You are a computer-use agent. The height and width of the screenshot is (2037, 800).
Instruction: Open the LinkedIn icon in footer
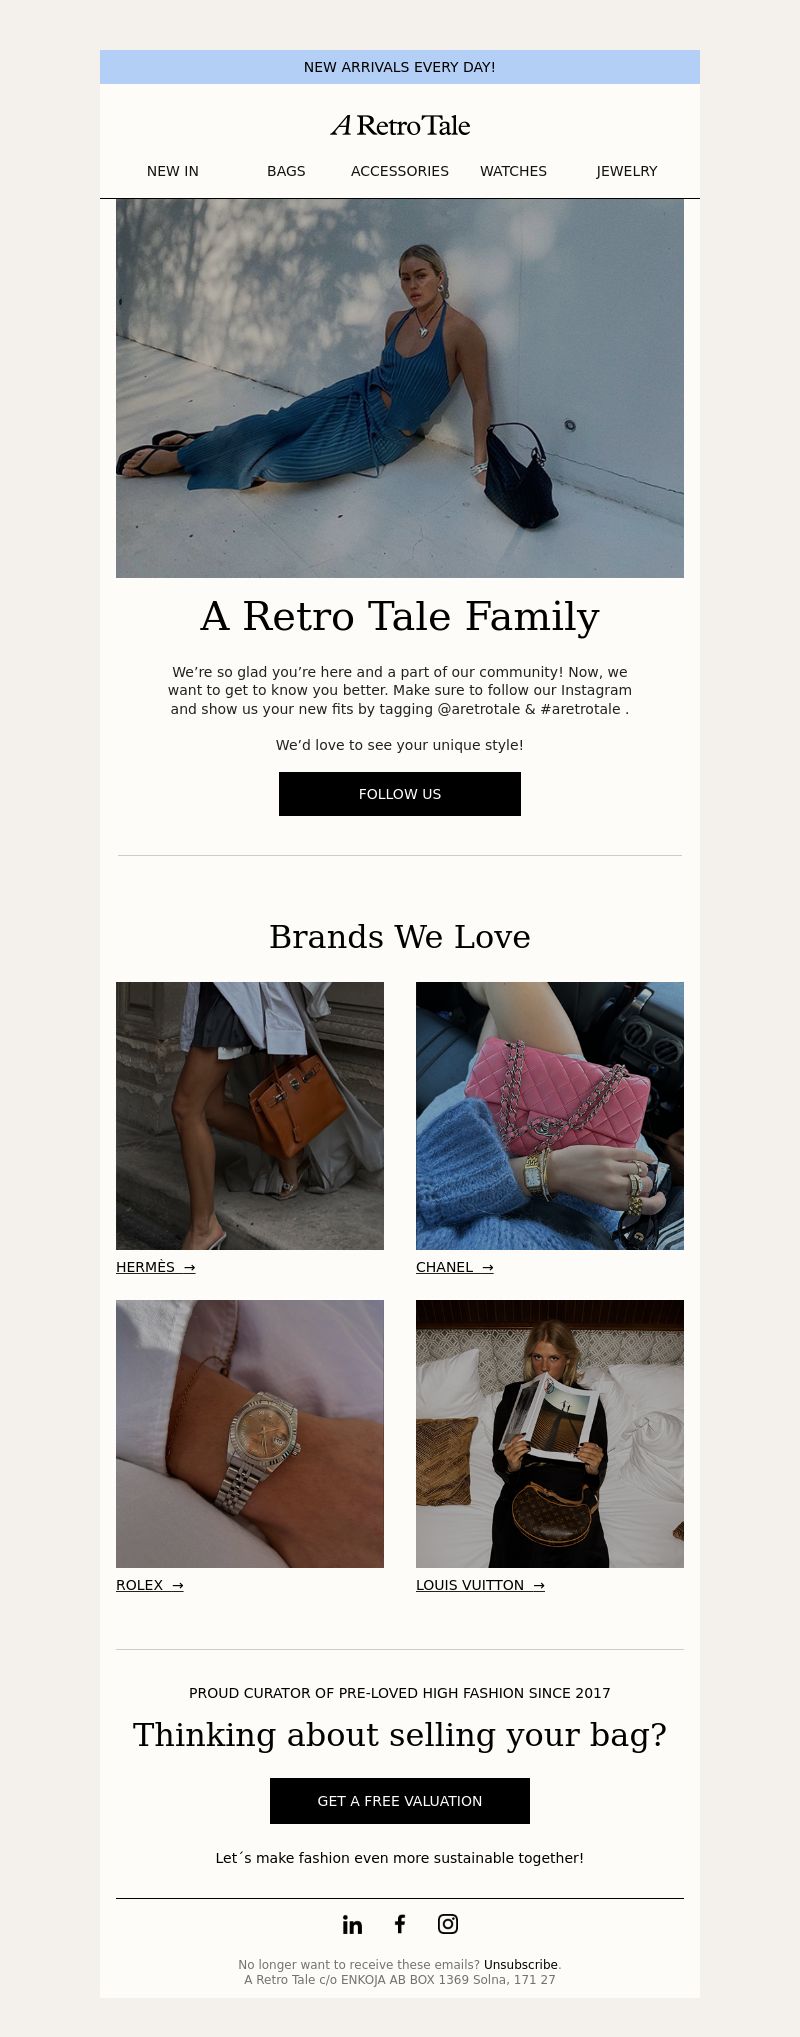coord(352,1924)
